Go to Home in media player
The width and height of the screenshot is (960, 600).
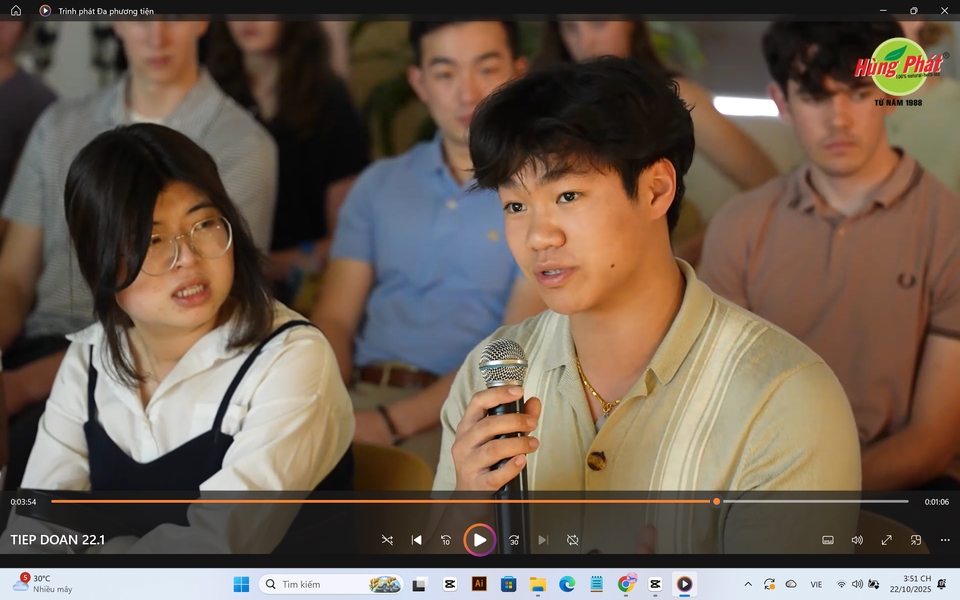point(16,10)
